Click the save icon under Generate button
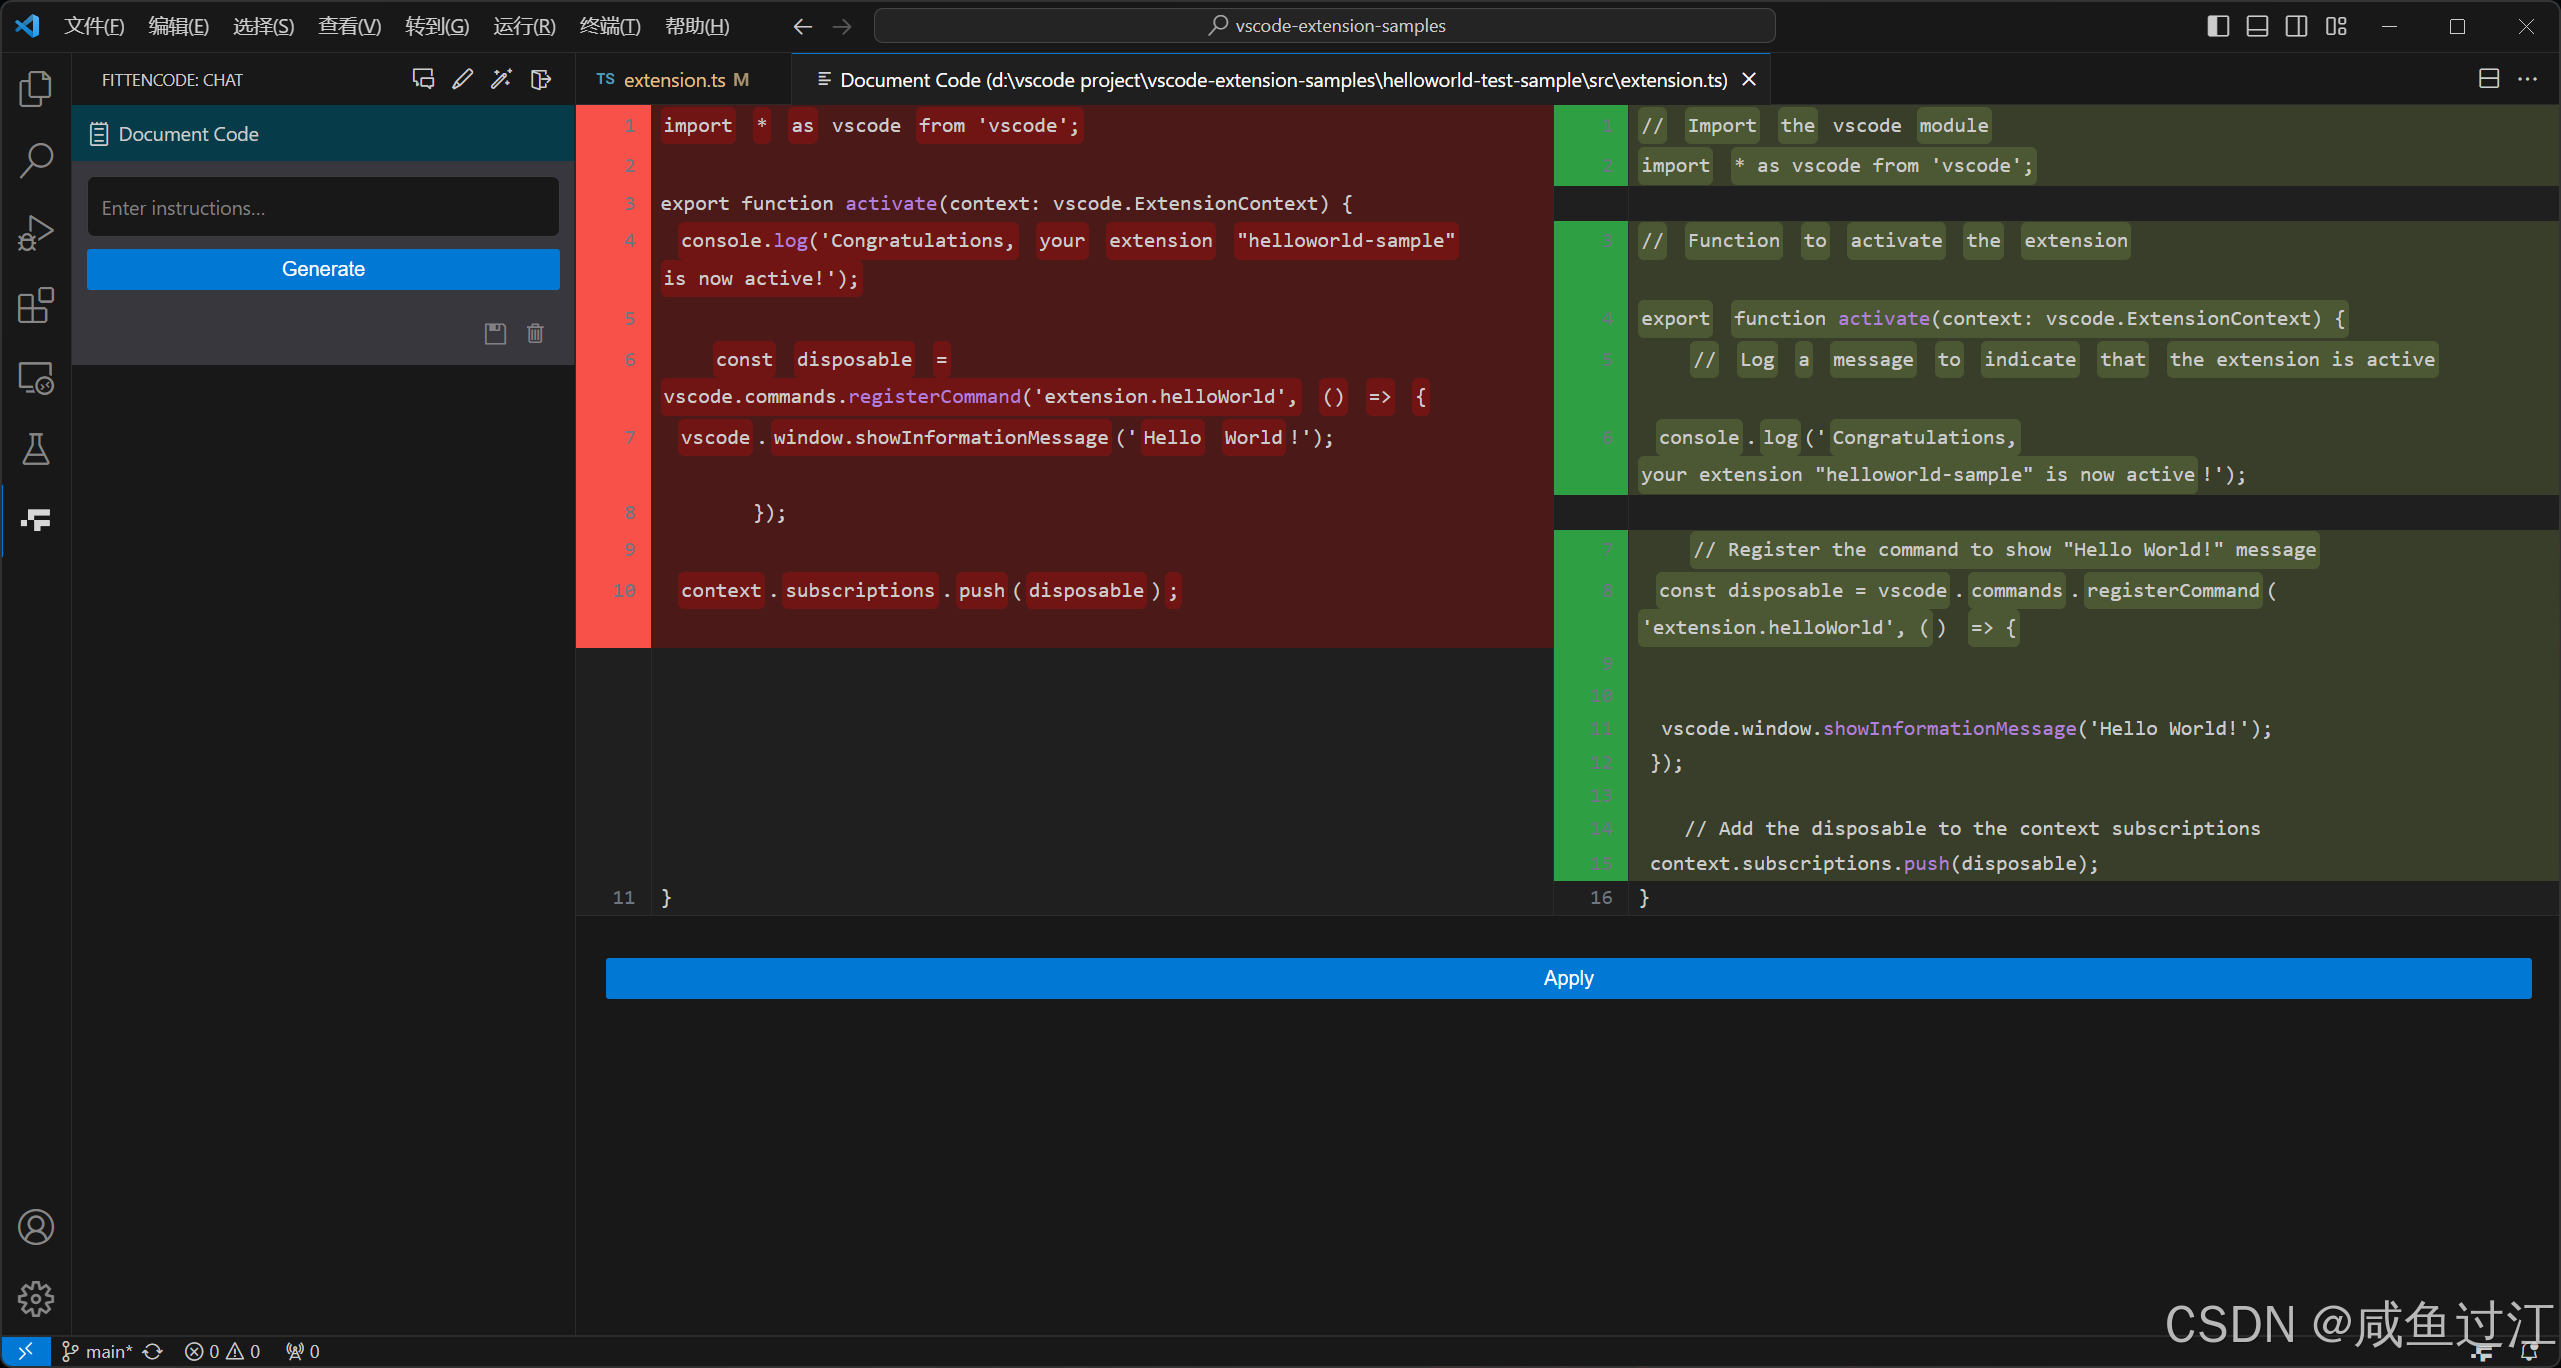Viewport: 2561px width, 1368px height. pyautogui.click(x=496, y=333)
